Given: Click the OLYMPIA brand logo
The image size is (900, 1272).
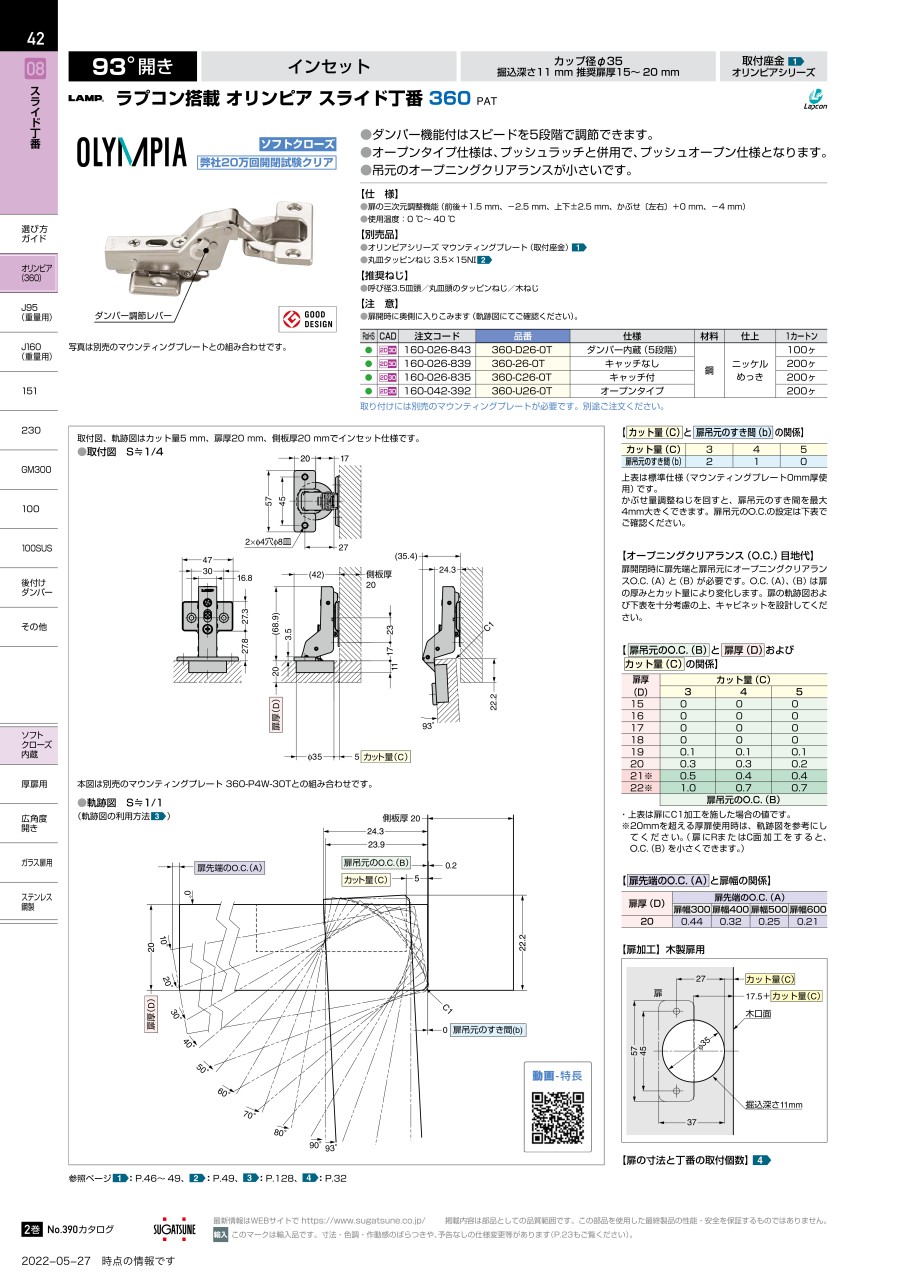Looking at the screenshot, I should [132, 152].
